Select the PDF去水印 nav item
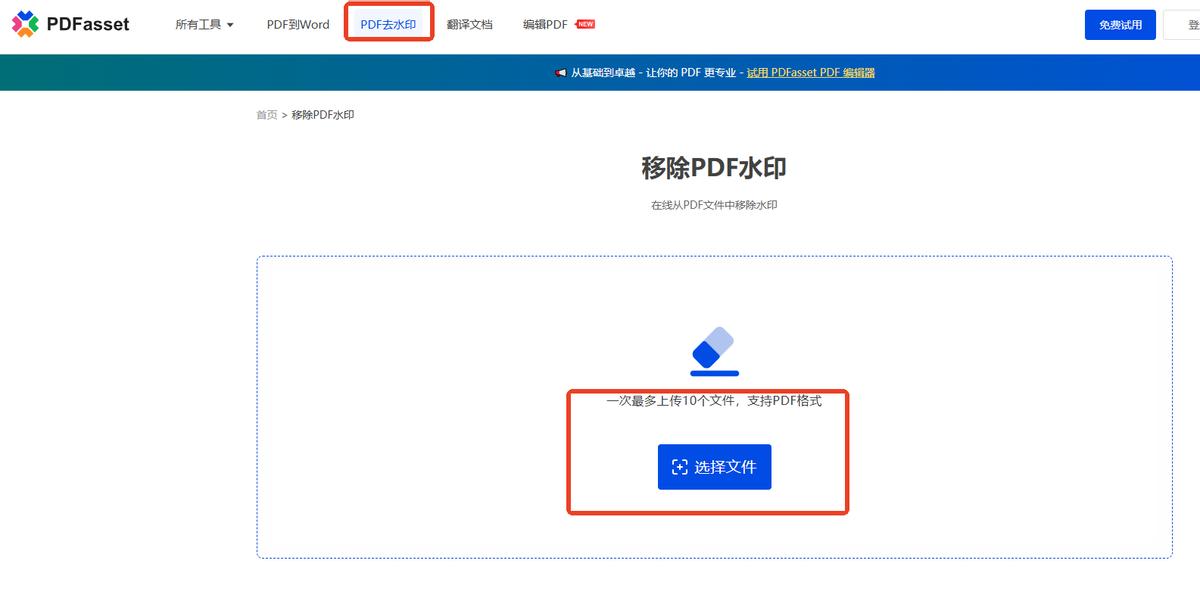 click(388, 24)
